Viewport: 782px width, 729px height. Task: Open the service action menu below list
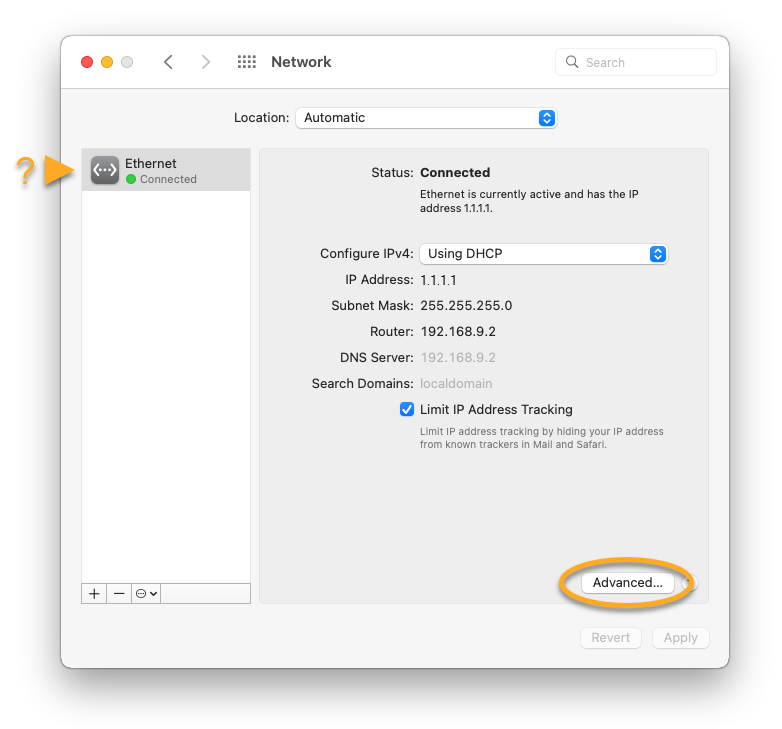point(146,593)
